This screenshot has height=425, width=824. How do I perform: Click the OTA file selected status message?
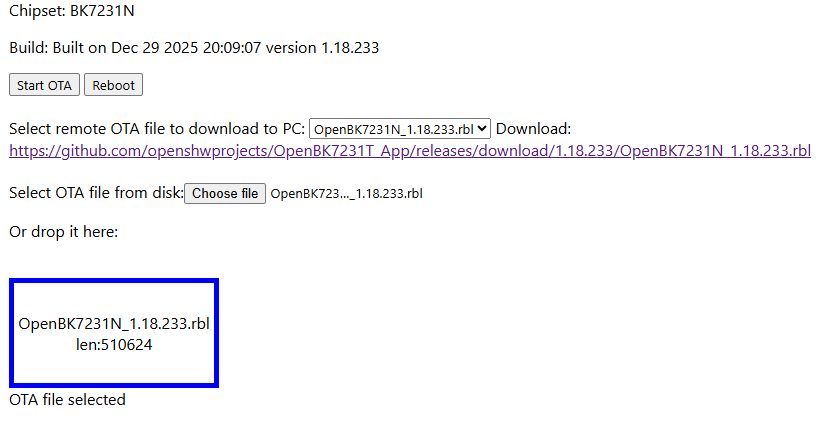[67, 400]
